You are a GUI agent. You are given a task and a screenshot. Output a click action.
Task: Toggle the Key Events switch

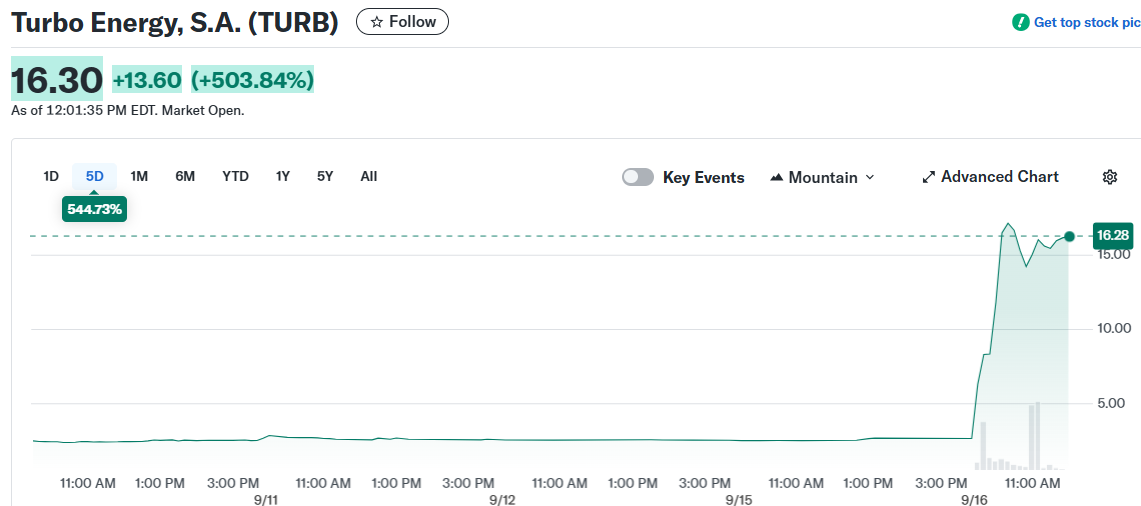(637, 178)
